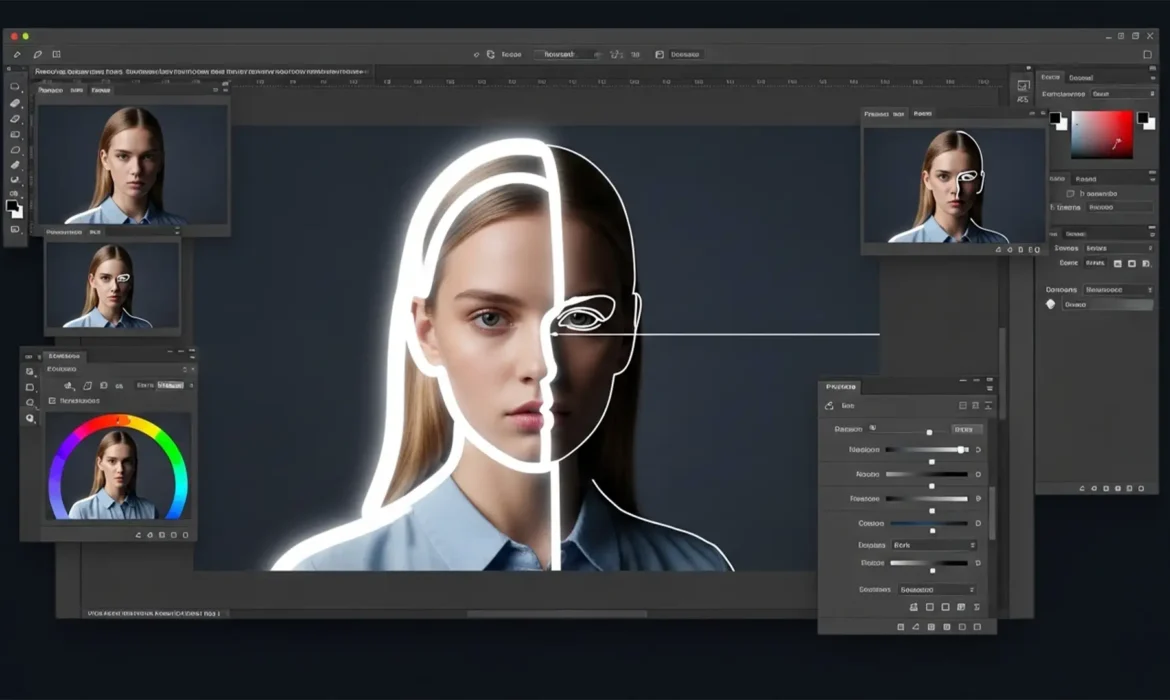Click the portrait thumbnail in the color wheel panel
The width and height of the screenshot is (1170, 700).
122,470
